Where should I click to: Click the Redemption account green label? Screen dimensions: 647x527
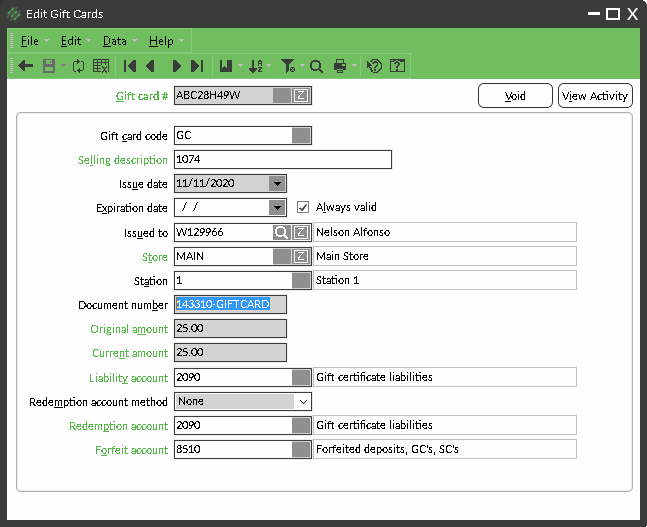(x=118, y=426)
